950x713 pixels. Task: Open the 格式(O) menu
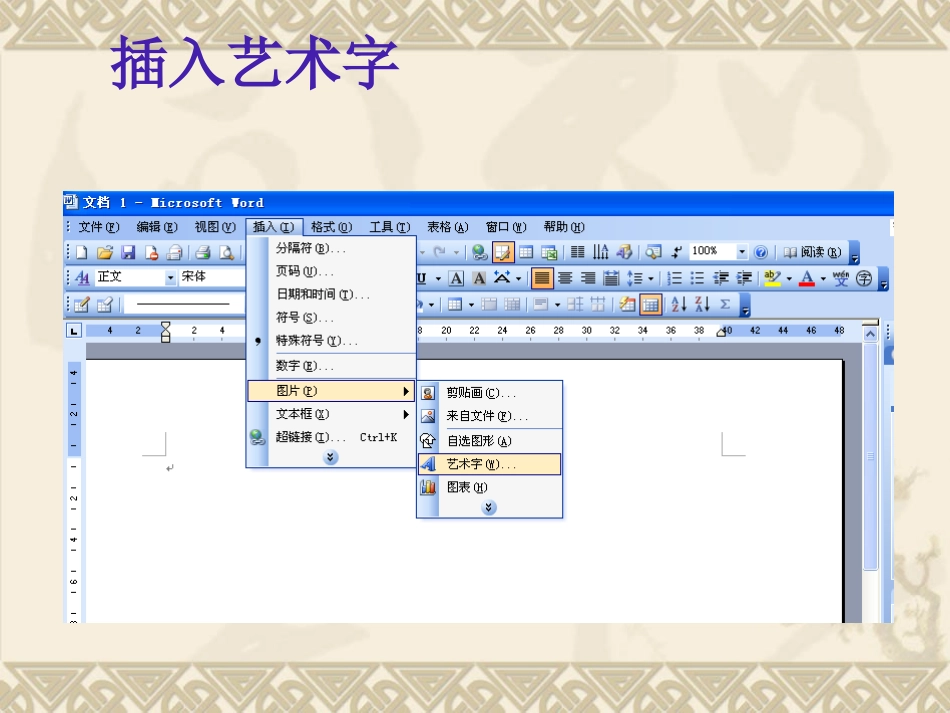pos(331,227)
